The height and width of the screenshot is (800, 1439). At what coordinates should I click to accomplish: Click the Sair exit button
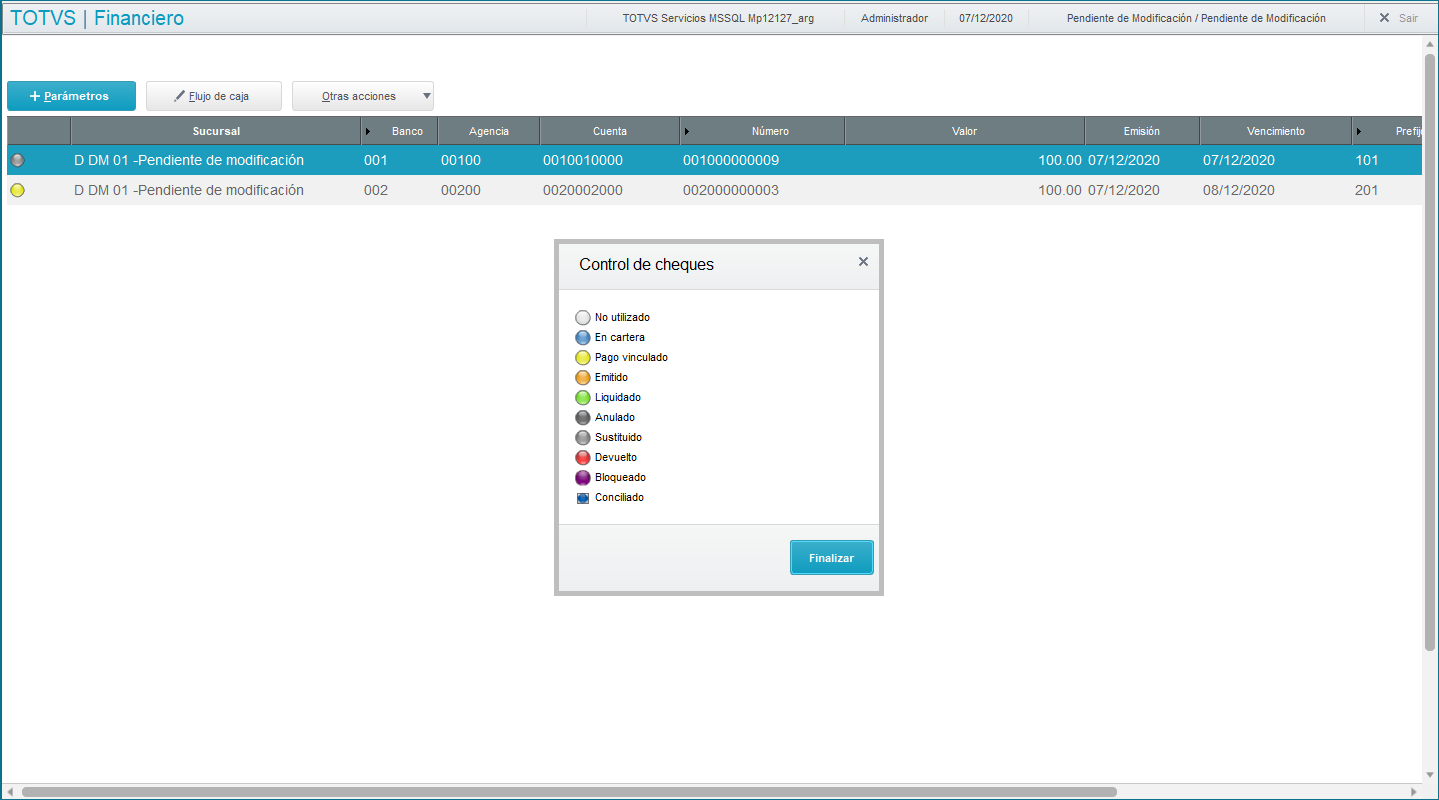click(1399, 18)
